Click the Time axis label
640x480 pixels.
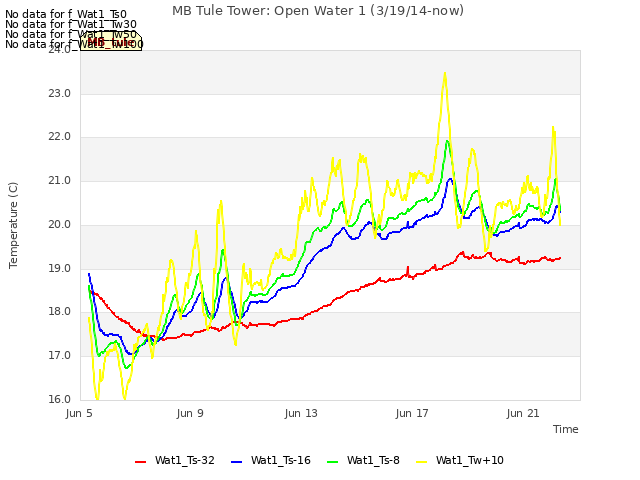click(x=566, y=429)
